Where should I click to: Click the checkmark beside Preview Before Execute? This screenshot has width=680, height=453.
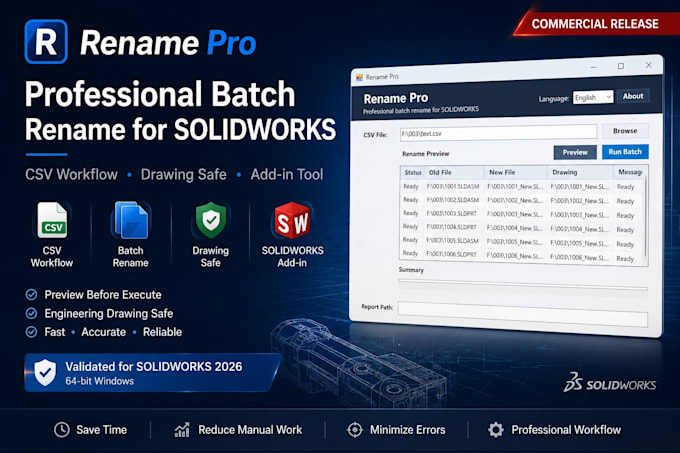tap(31, 295)
